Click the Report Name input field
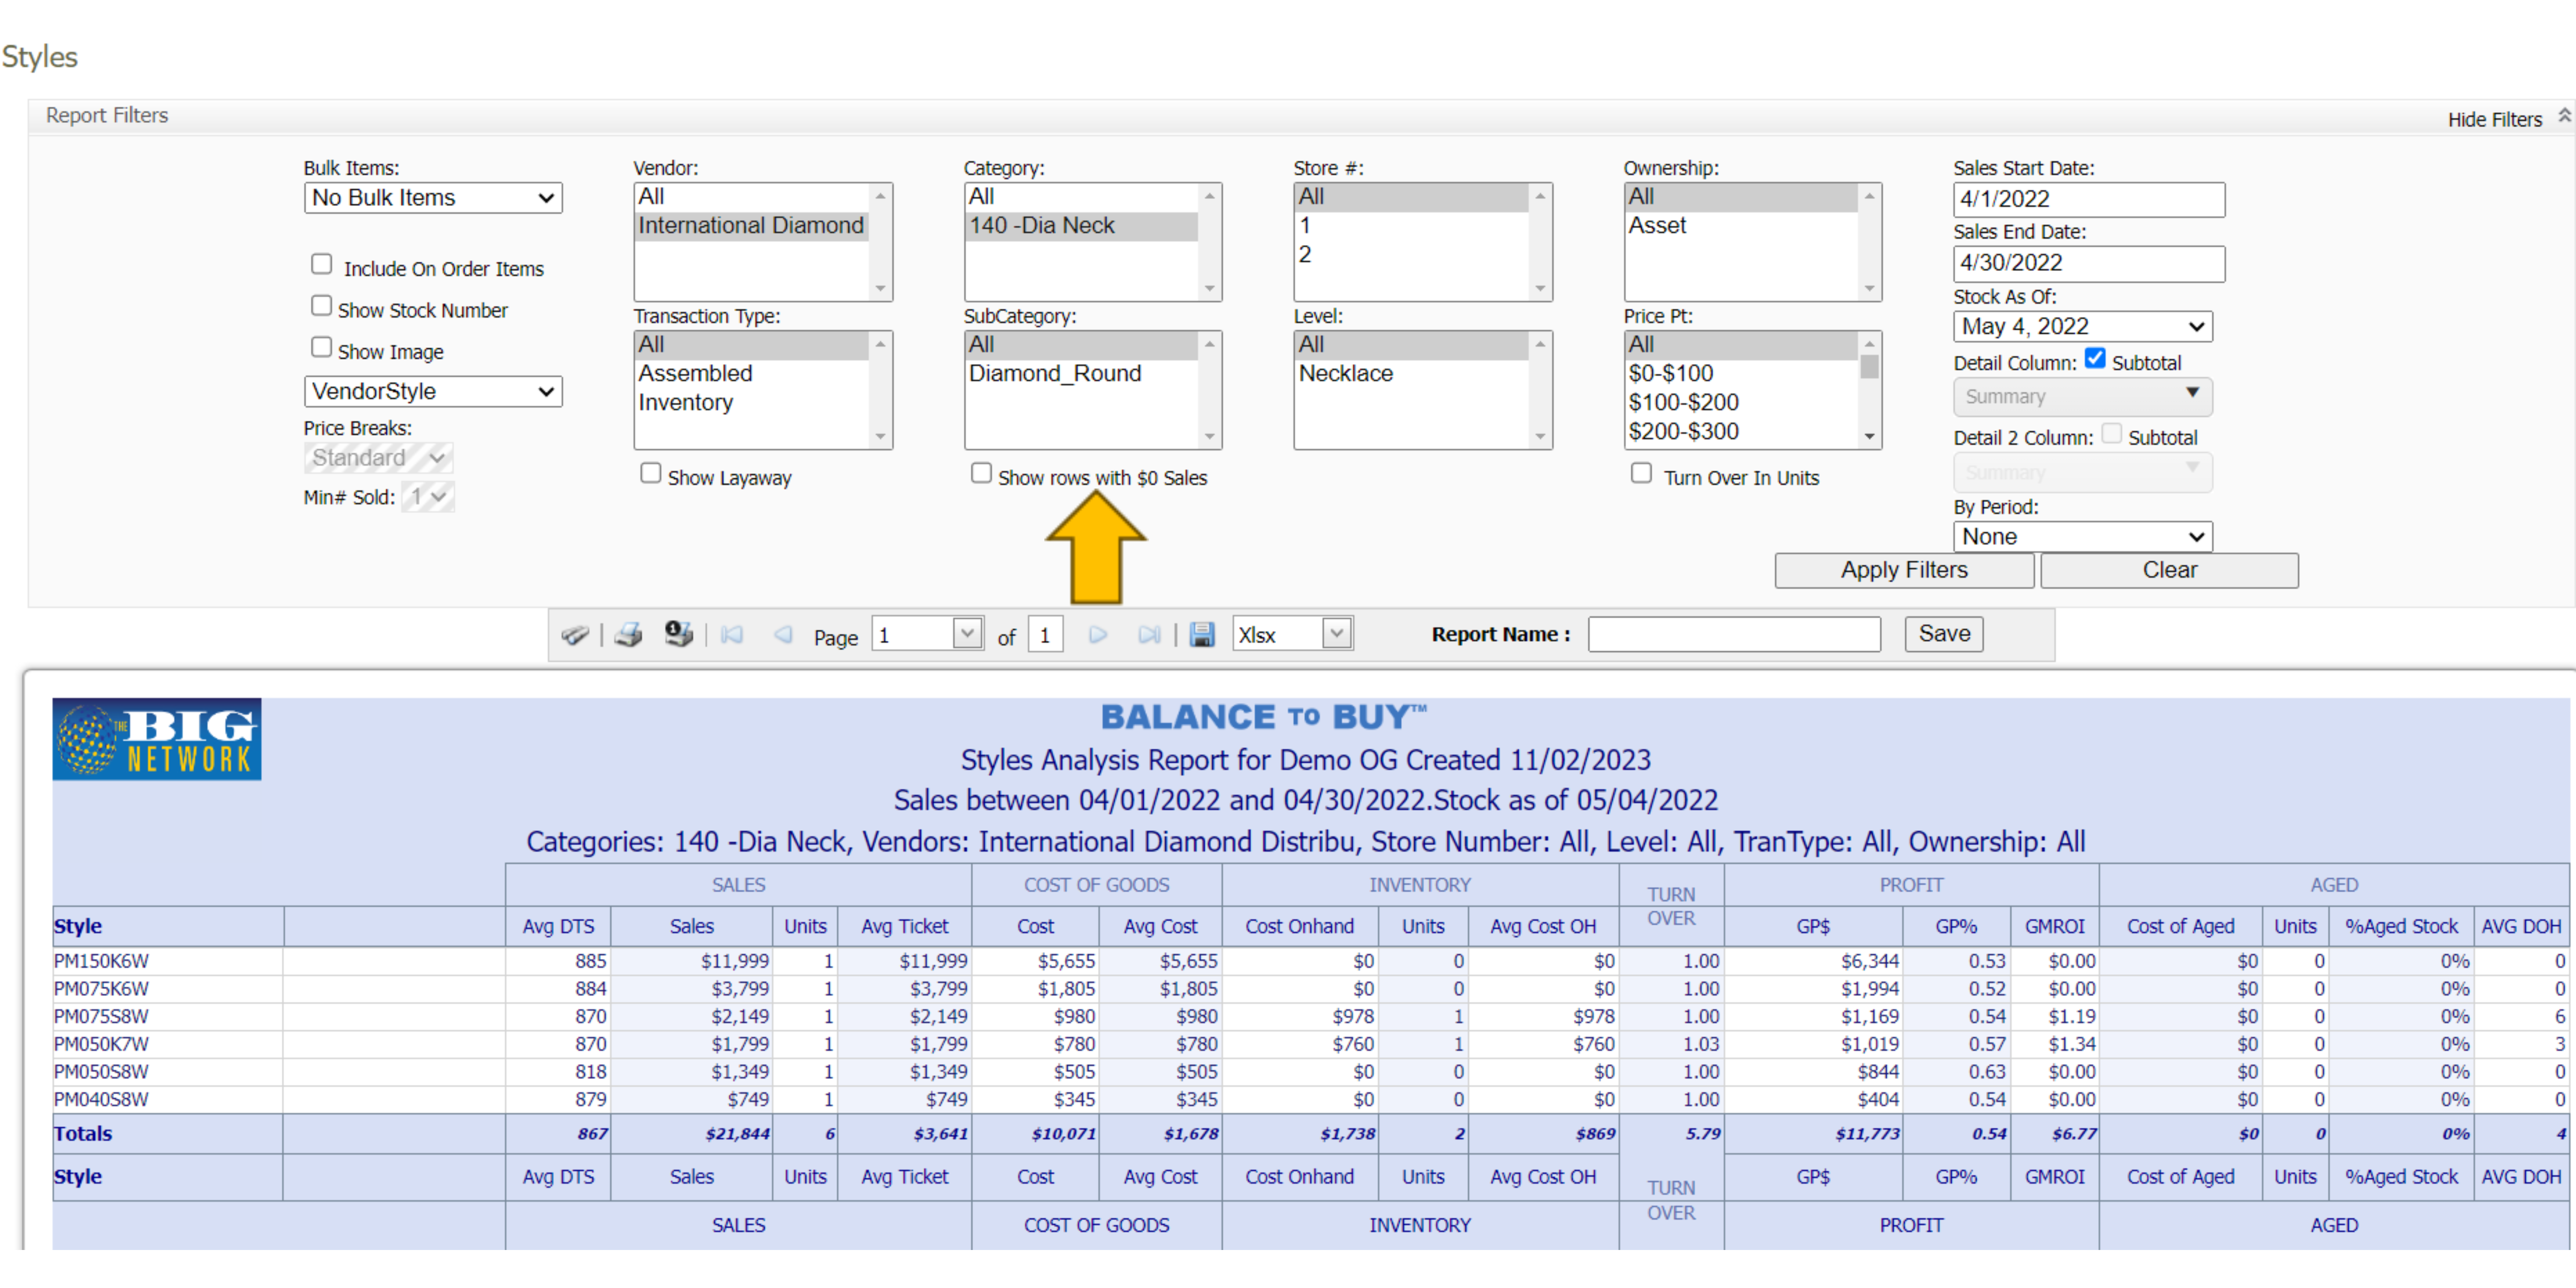This screenshot has width=2576, height=1288. point(1734,635)
